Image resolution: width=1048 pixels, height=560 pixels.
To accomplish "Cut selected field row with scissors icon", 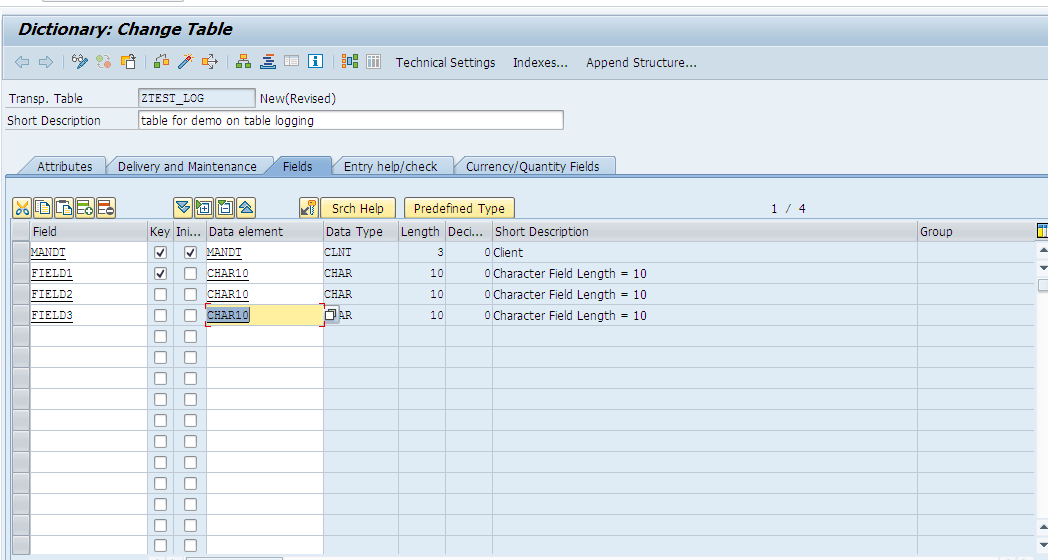I will pyautogui.click(x=22, y=208).
